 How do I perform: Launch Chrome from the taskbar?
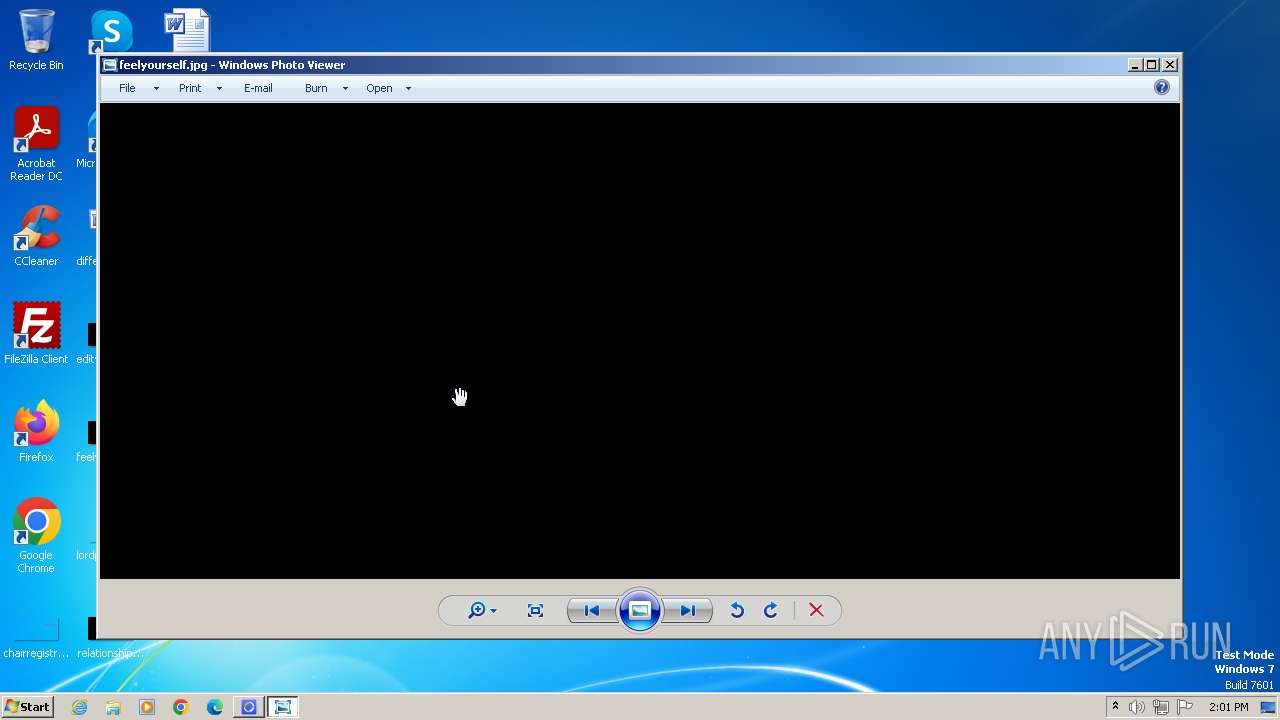click(181, 707)
